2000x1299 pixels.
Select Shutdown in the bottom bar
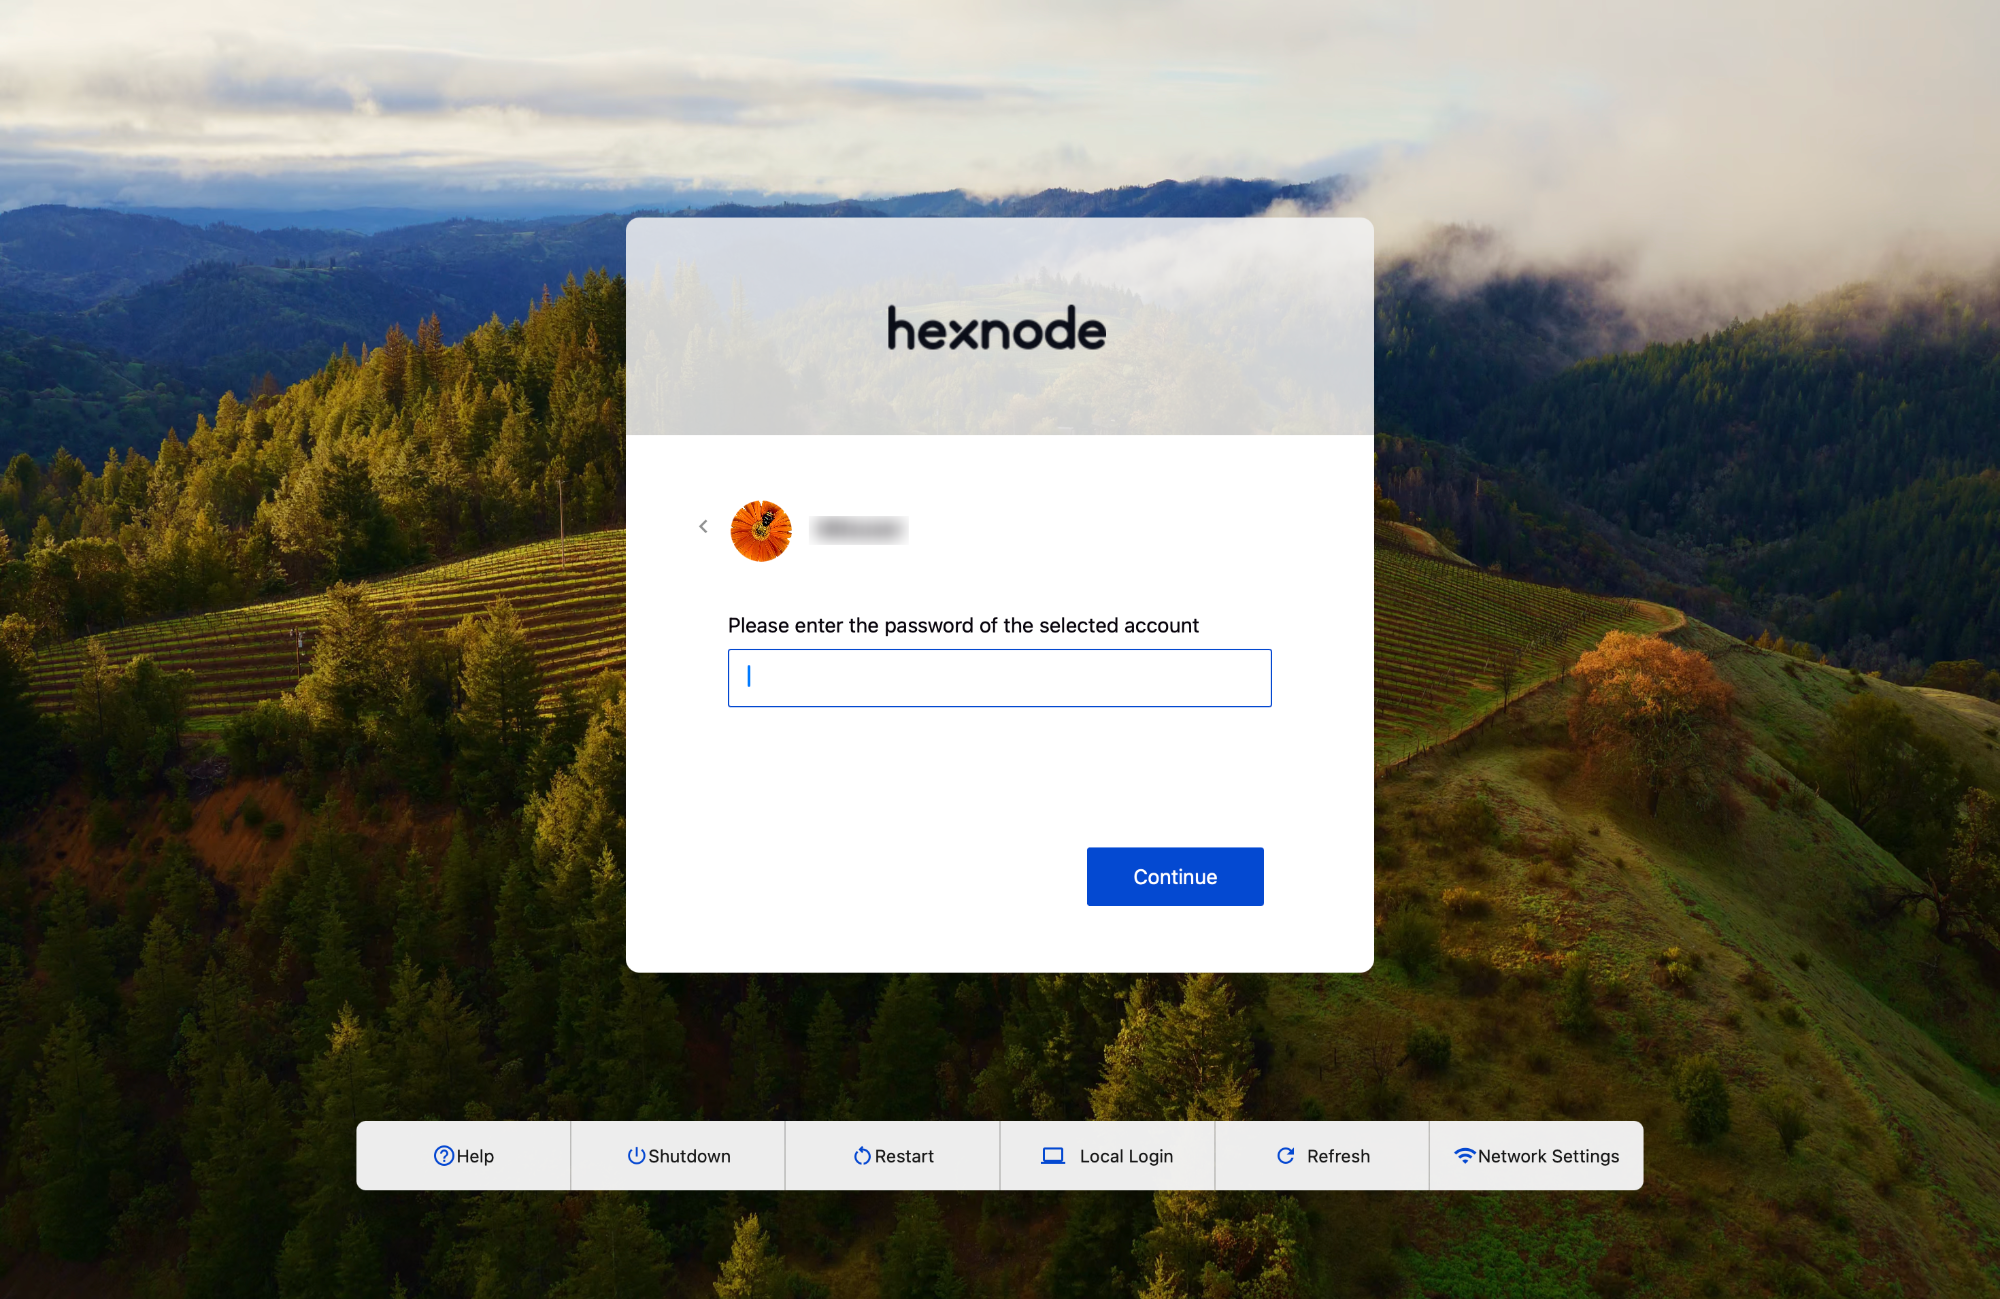click(x=678, y=1156)
